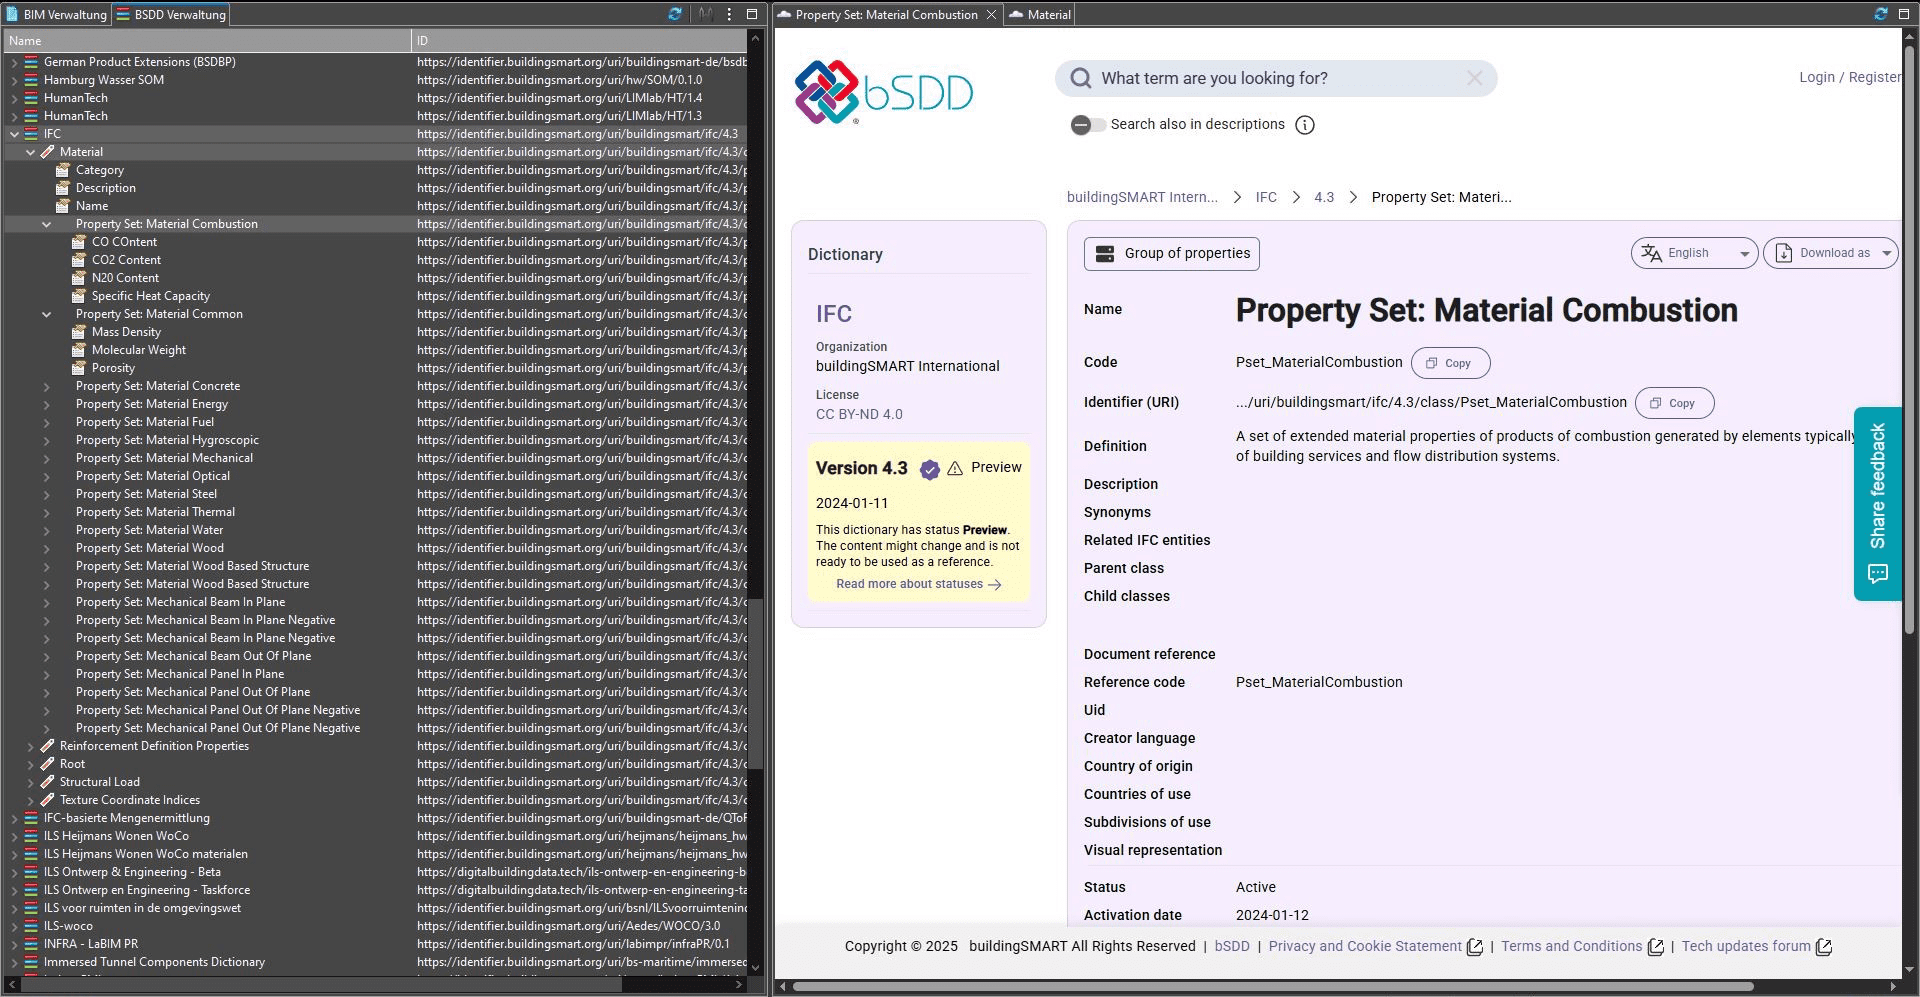Click the Group of properties button

coord(1171,254)
